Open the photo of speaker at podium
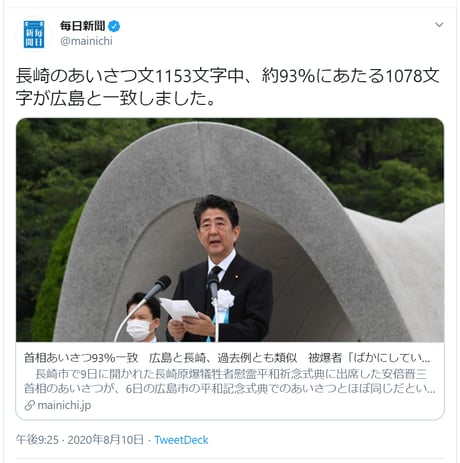The image size is (460, 463). tap(230, 230)
